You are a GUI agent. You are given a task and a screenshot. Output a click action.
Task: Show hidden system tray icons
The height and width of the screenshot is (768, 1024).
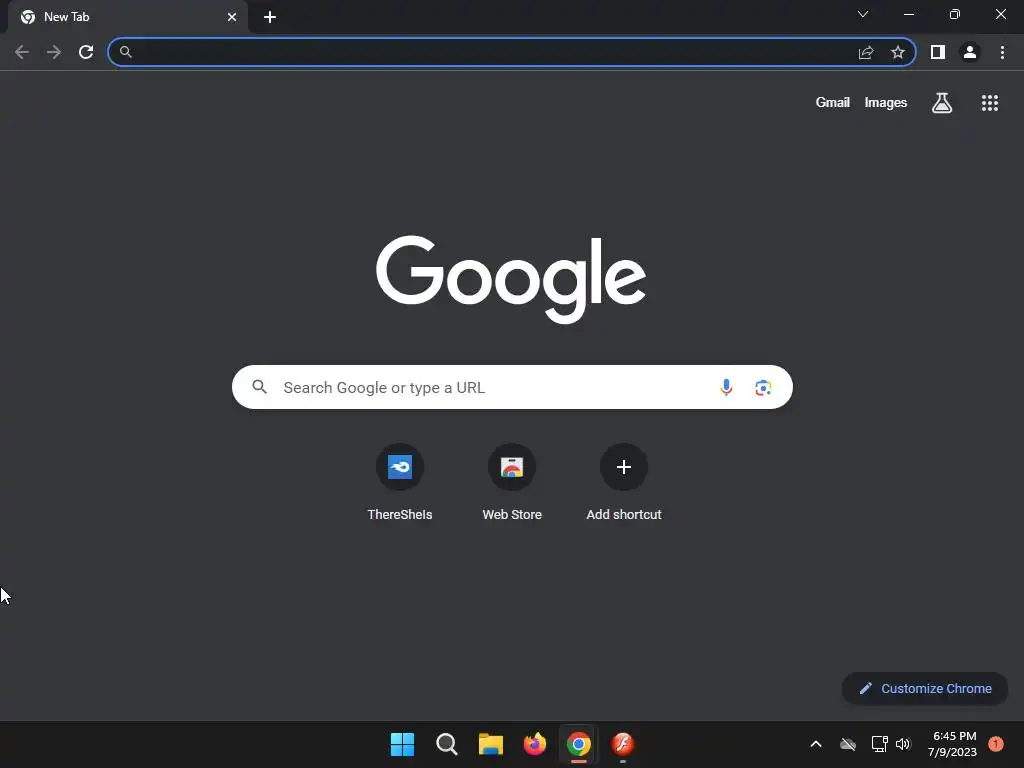[x=816, y=744]
